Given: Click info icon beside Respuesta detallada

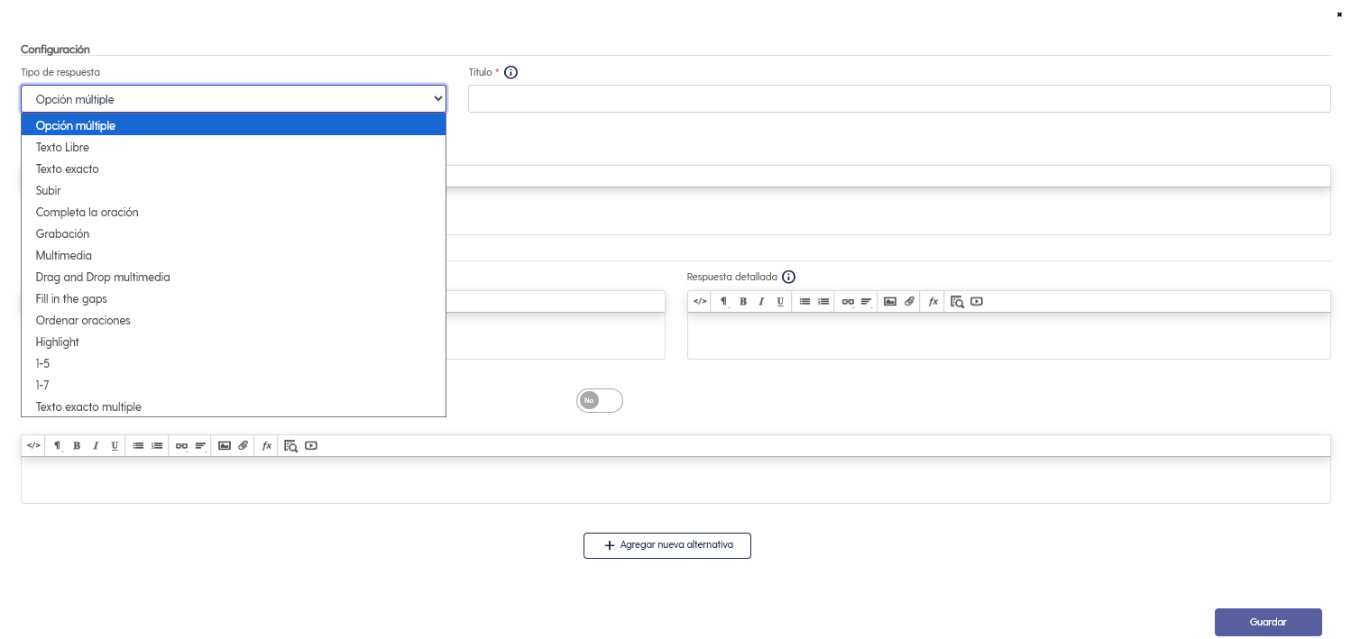Looking at the screenshot, I should [x=788, y=277].
